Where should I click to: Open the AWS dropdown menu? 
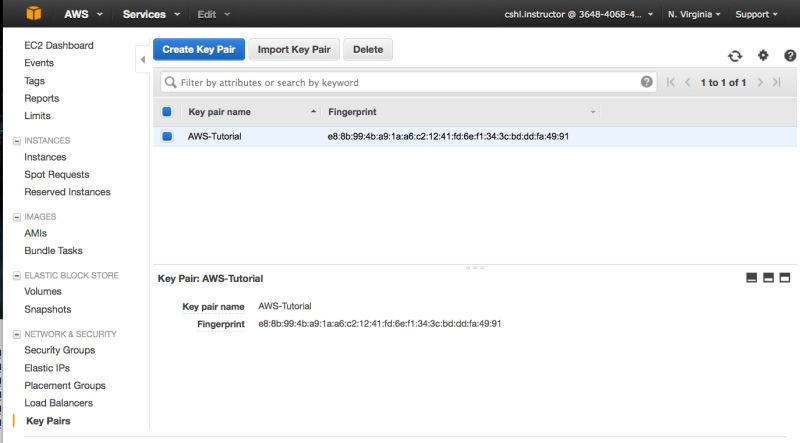pyautogui.click(x=83, y=14)
